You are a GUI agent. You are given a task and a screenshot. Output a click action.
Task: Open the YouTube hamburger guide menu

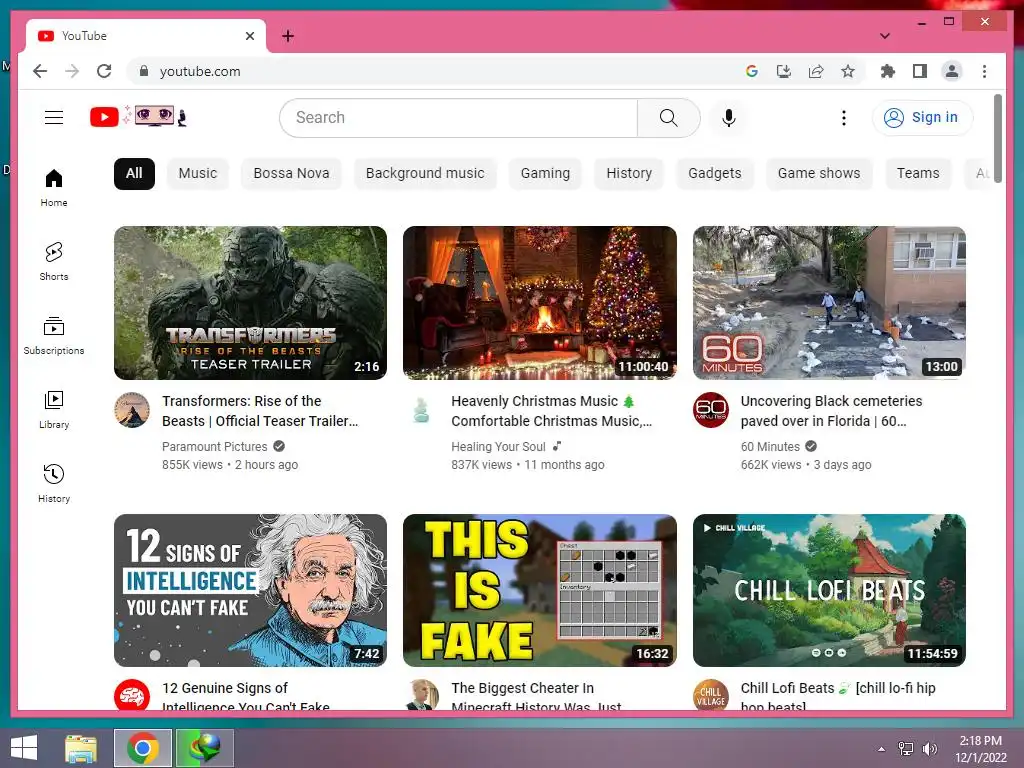point(54,118)
